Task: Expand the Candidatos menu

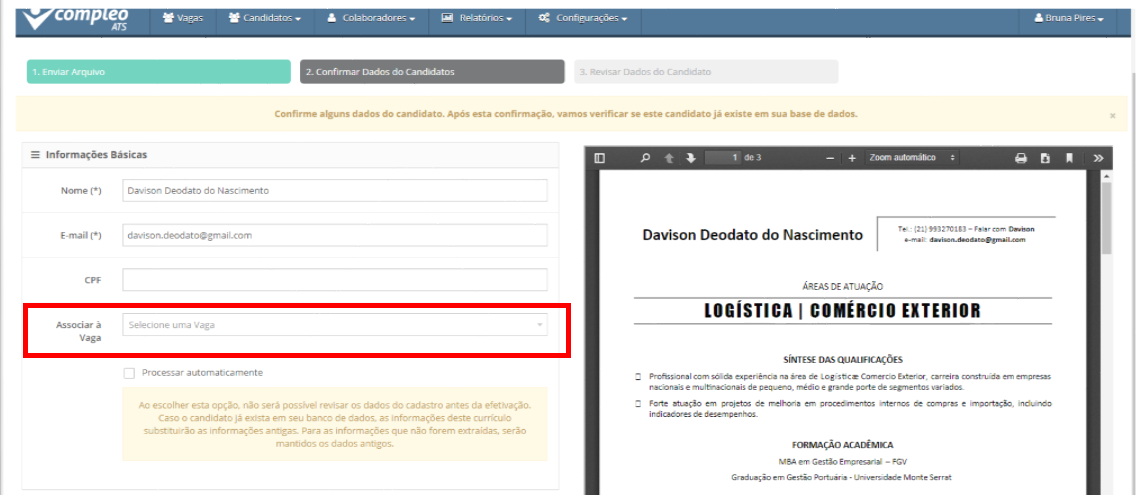Action: coord(265,18)
